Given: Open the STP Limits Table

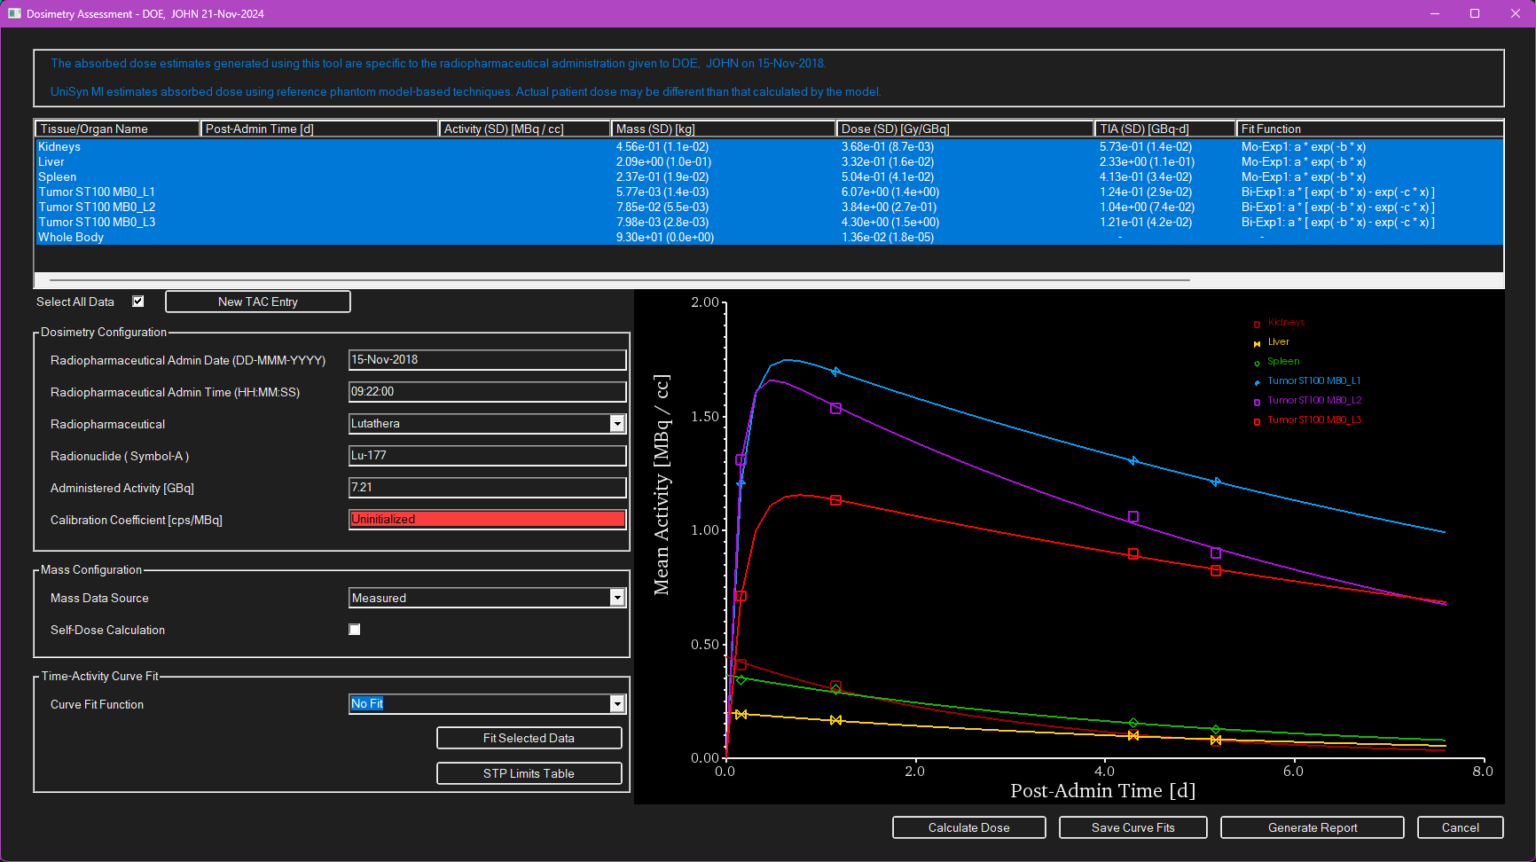Looking at the screenshot, I should (528, 772).
